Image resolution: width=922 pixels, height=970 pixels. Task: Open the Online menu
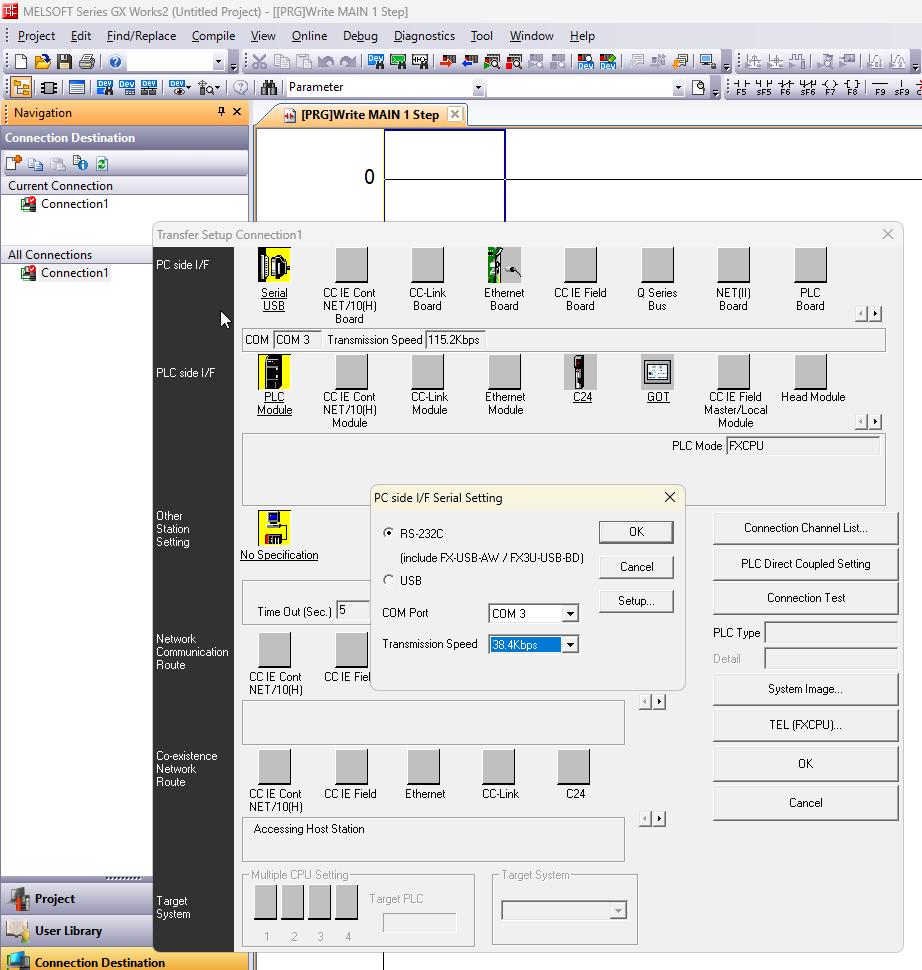pyautogui.click(x=309, y=36)
